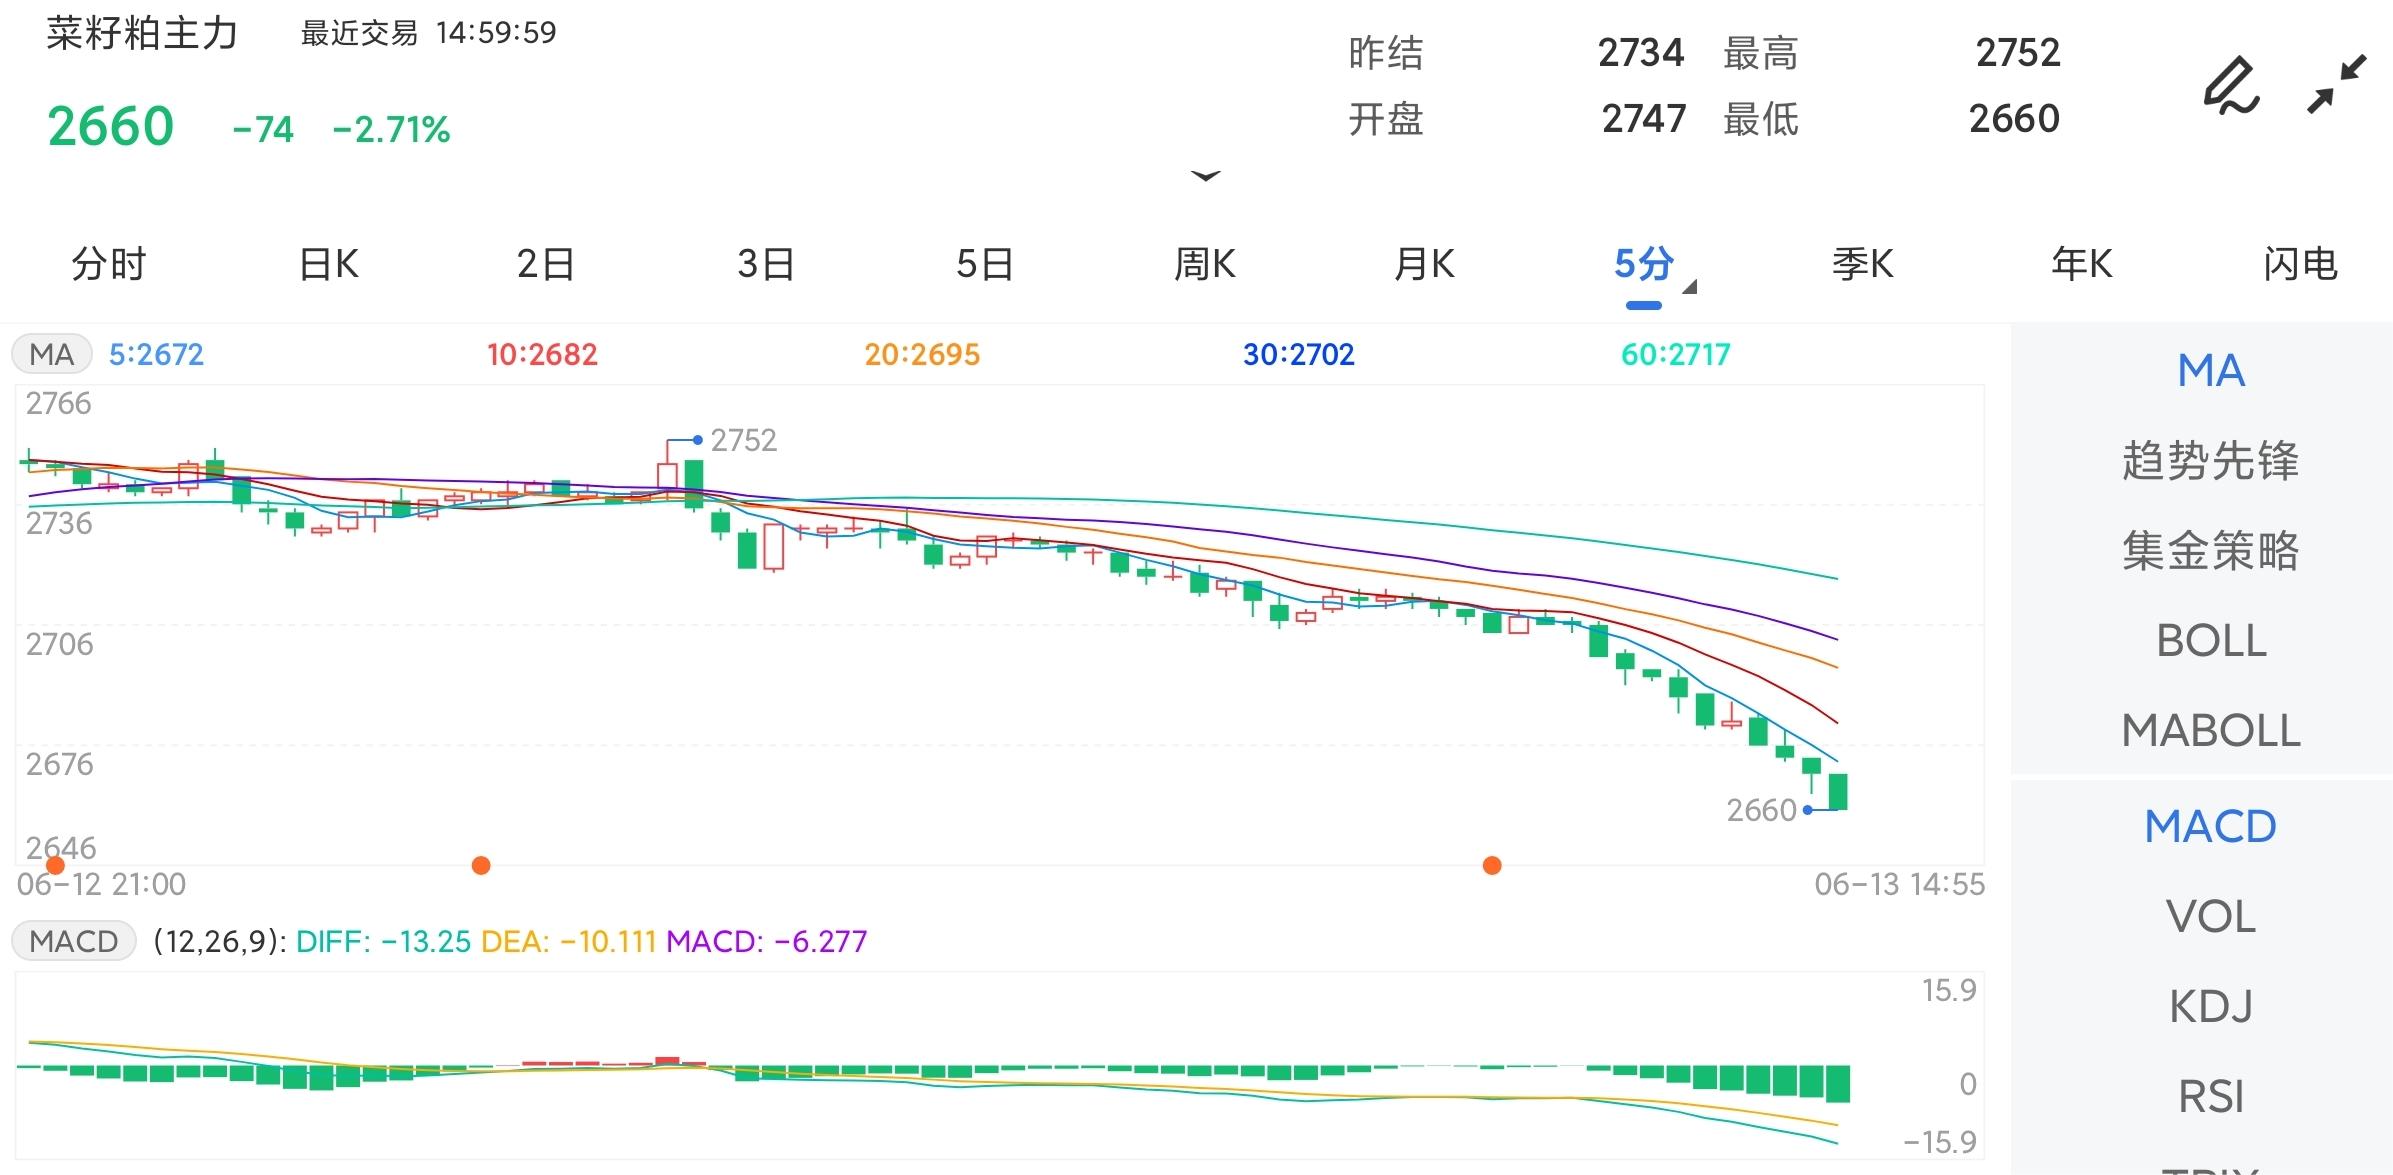Click the MA indicator pill label
Image resolution: width=2393 pixels, height=1175 pixels.
click(x=52, y=354)
